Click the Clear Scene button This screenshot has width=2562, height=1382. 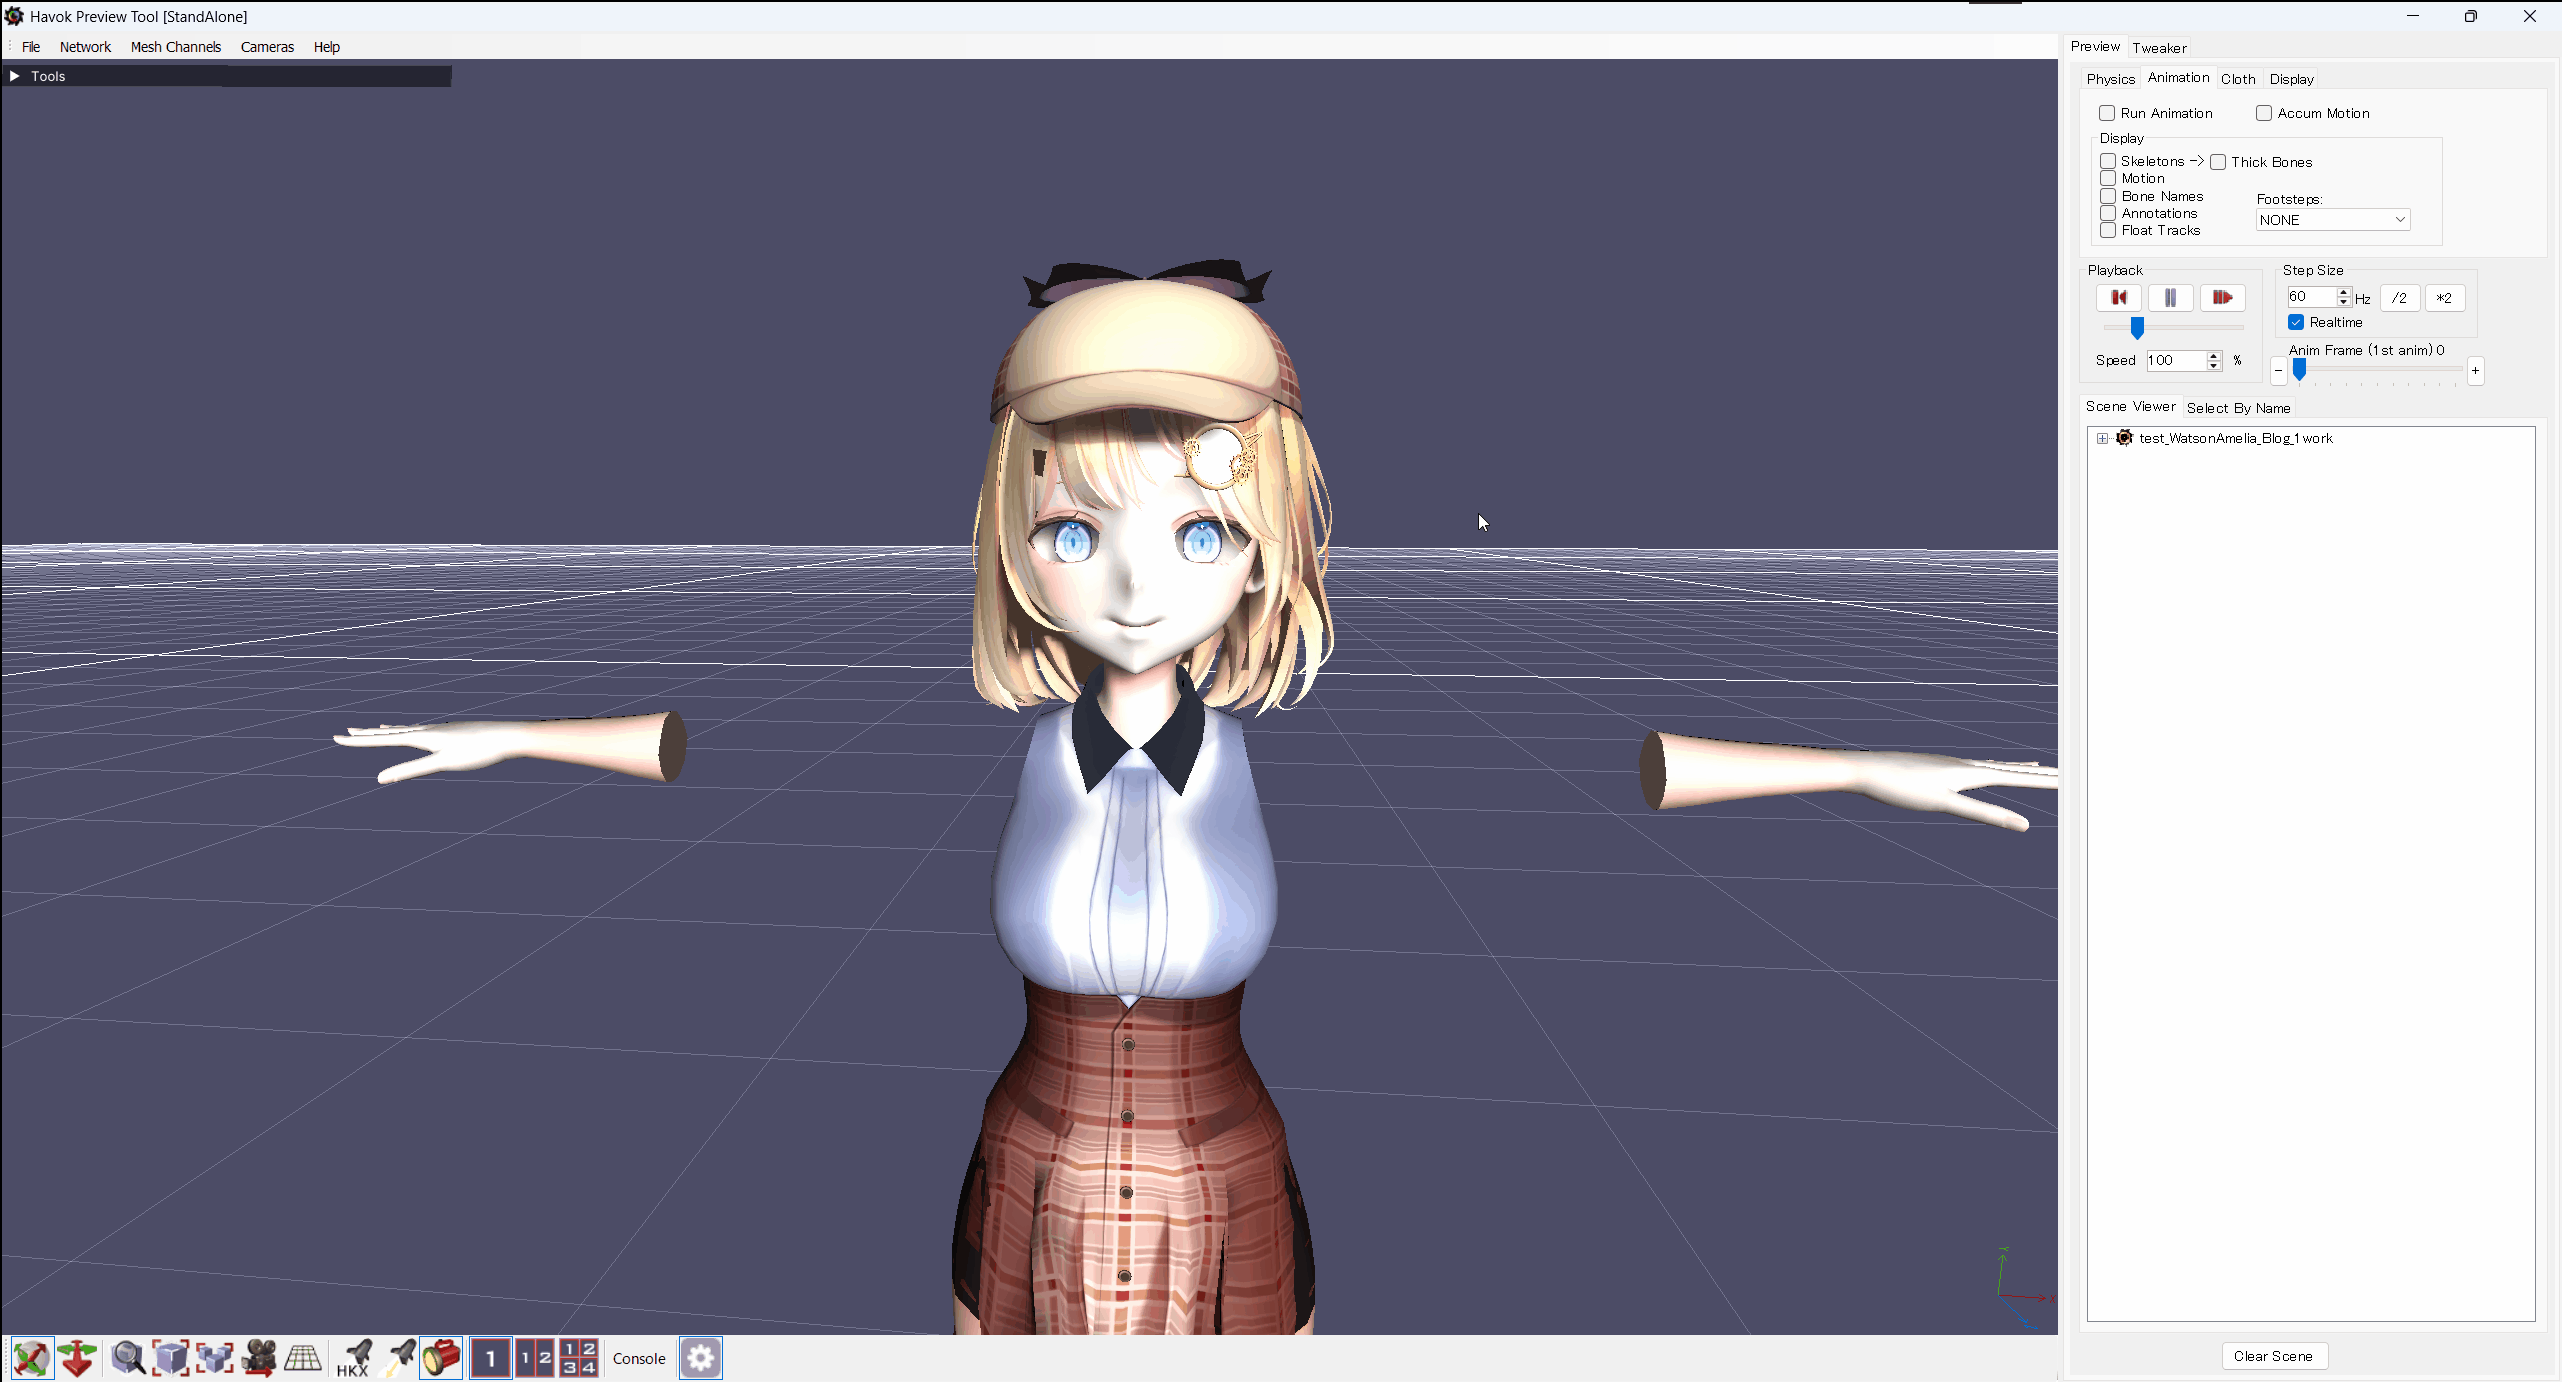point(2273,1356)
